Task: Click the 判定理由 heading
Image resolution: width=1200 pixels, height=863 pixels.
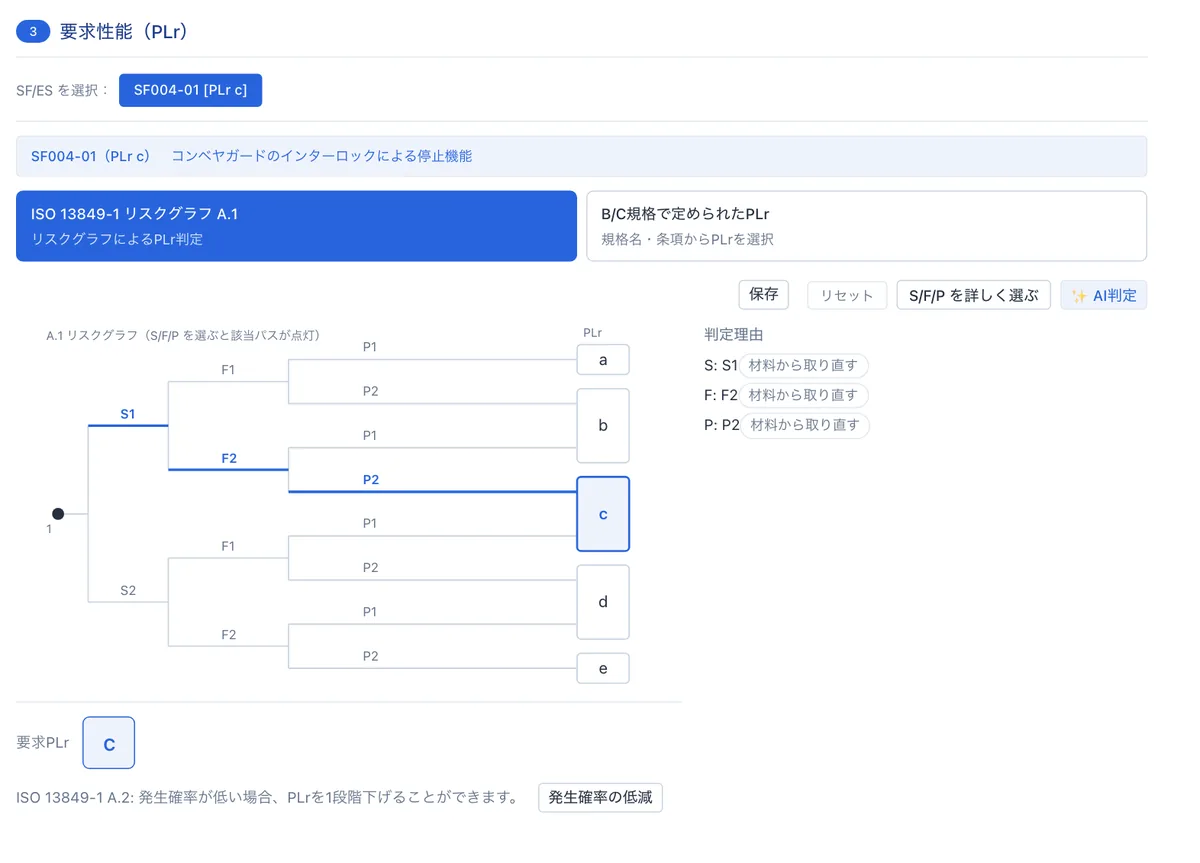Action: click(734, 335)
